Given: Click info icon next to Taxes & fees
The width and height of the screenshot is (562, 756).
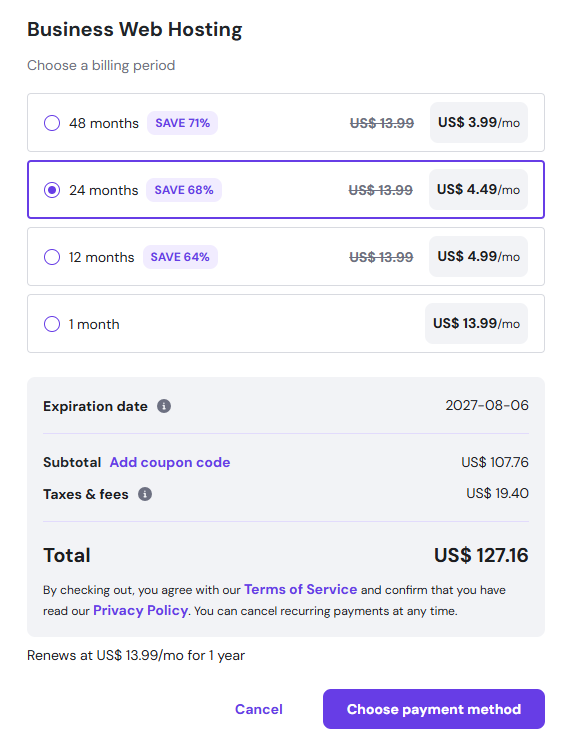Looking at the screenshot, I should pyautogui.click(x=145, y=494).
